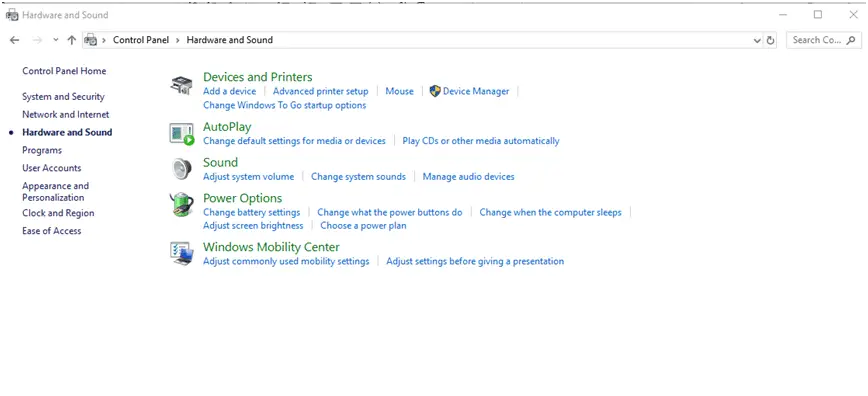This screenshot has height=396, width=868.
Task: Expand chevron after Control Panel breadcrumb
Action: pyautogui.click(x=178, y=40)
